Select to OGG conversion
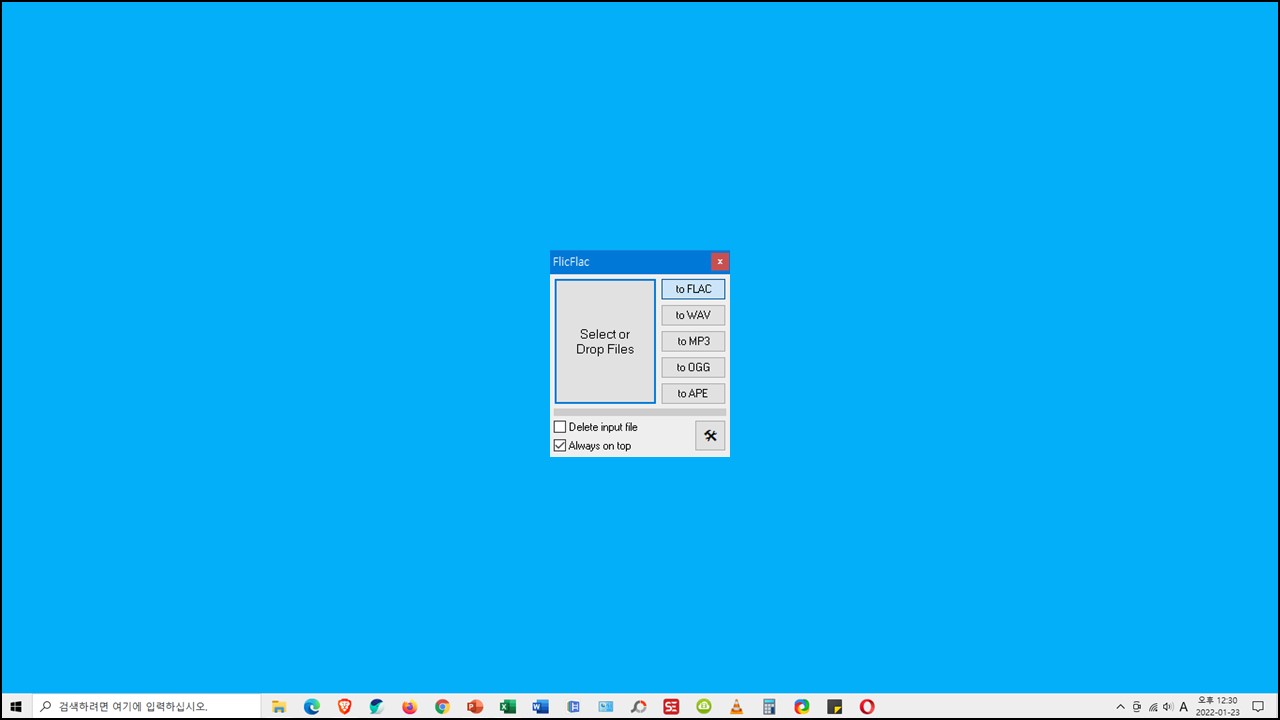 (x=693, y=367)
